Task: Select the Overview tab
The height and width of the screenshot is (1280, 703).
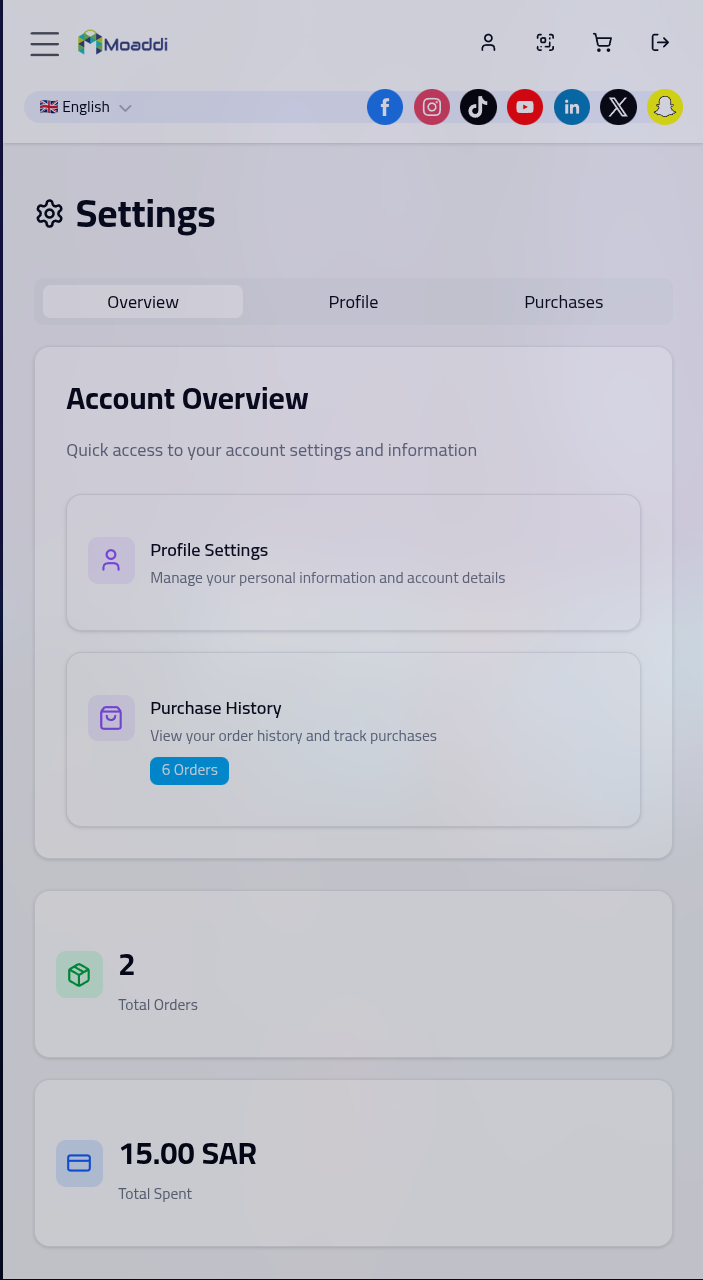Action: [x=143, y=302]
